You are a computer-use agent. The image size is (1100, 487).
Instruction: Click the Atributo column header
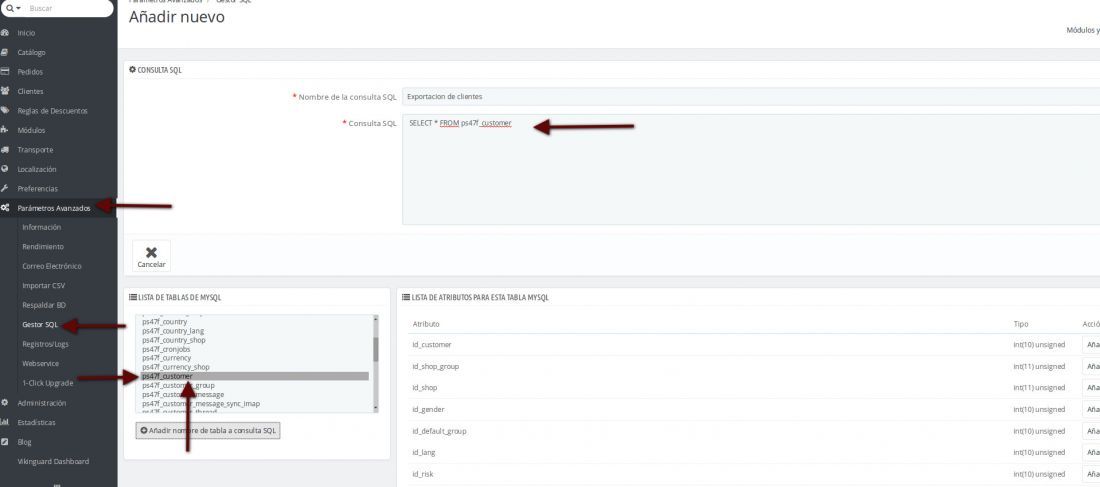[426, 324]
